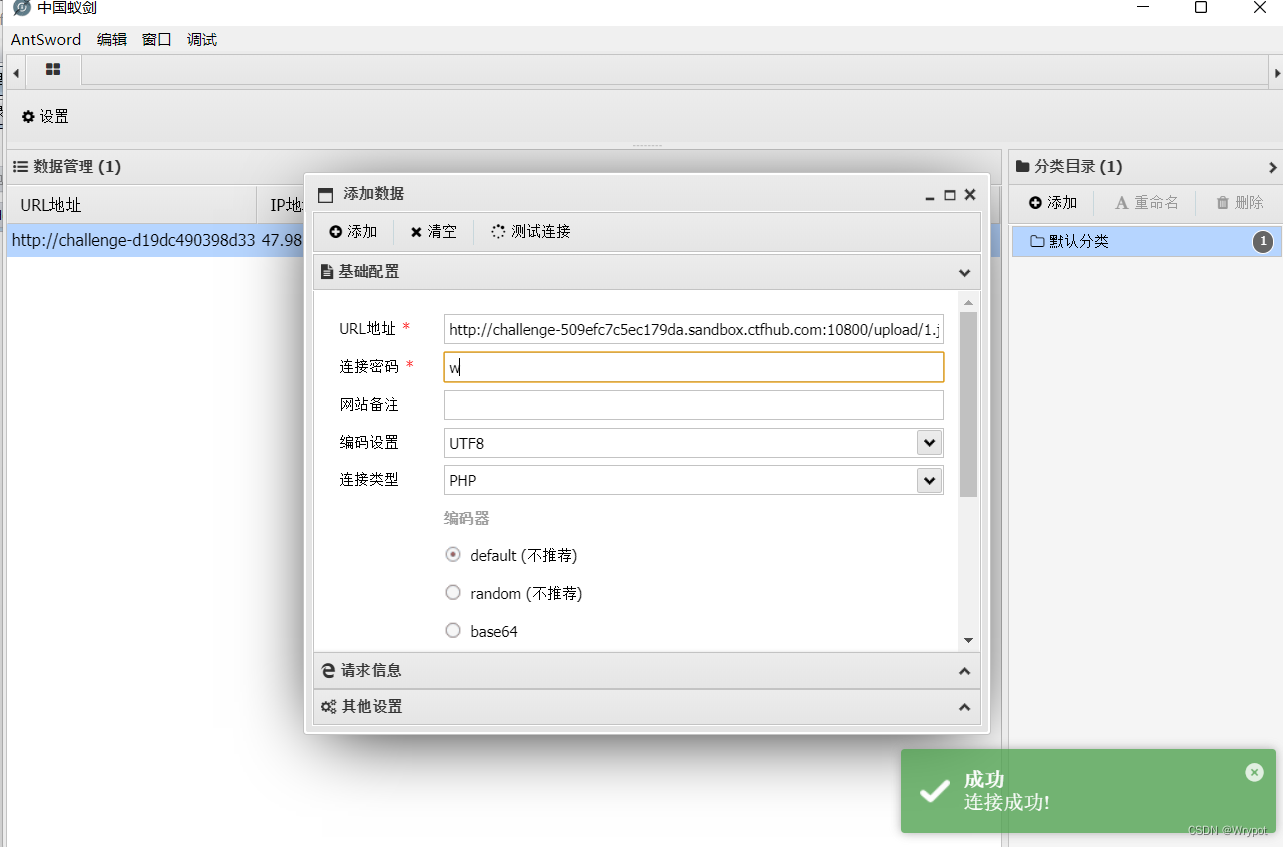Screen dimensions: 1283x847
Task: Expand the 其他设置 section
Action: point(647,707)
